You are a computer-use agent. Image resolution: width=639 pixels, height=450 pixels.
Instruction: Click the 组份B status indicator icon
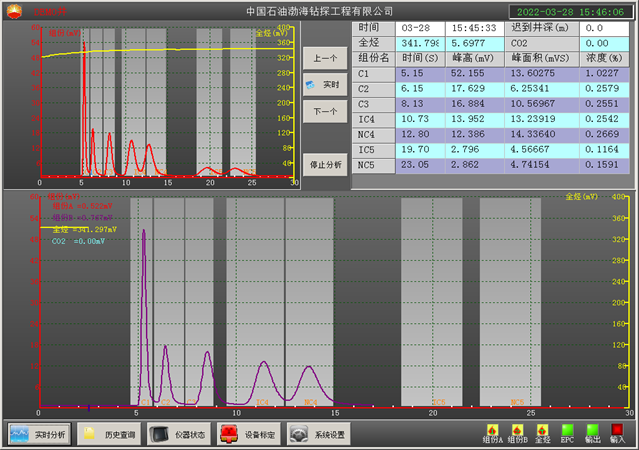(x=517, y=430)
